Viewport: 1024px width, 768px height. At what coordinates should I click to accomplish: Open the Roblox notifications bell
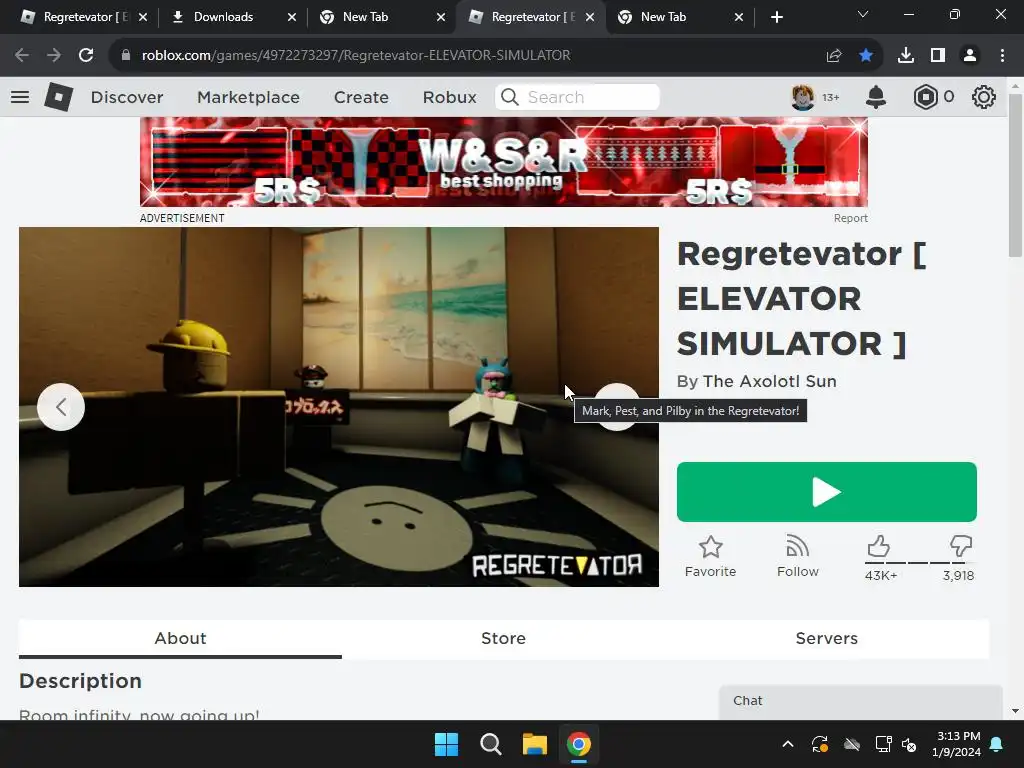pos(876,97)
